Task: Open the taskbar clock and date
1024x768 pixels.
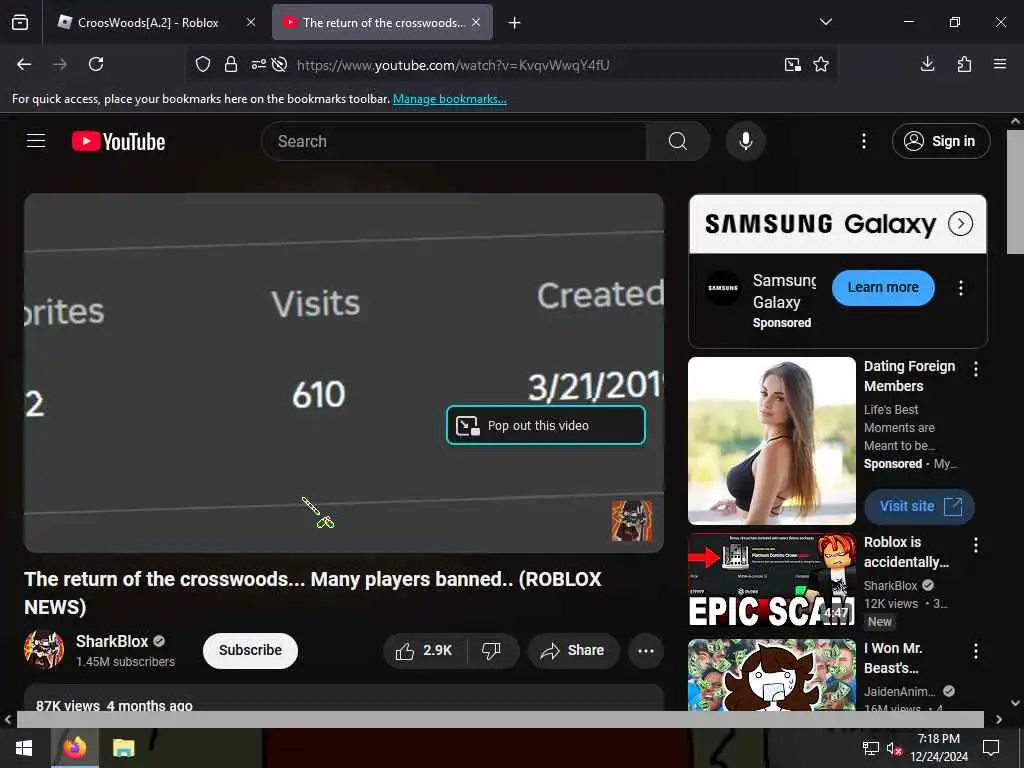Action: tap(938, 748)
